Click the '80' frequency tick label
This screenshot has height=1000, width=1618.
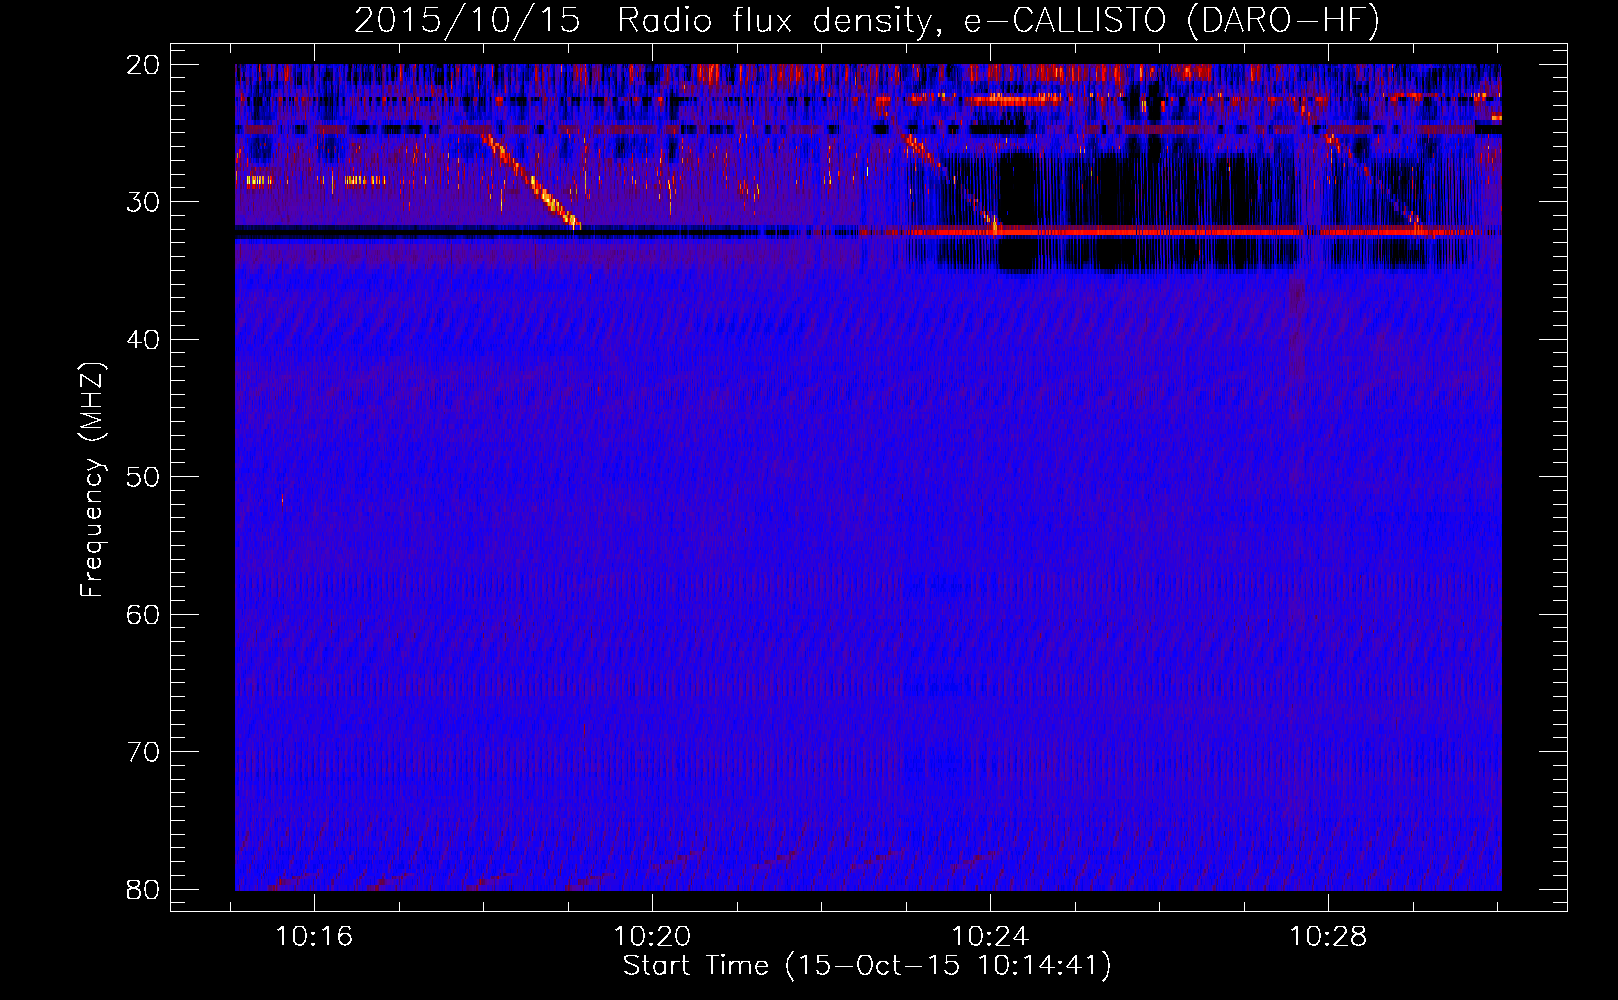(x=143, y=889)
